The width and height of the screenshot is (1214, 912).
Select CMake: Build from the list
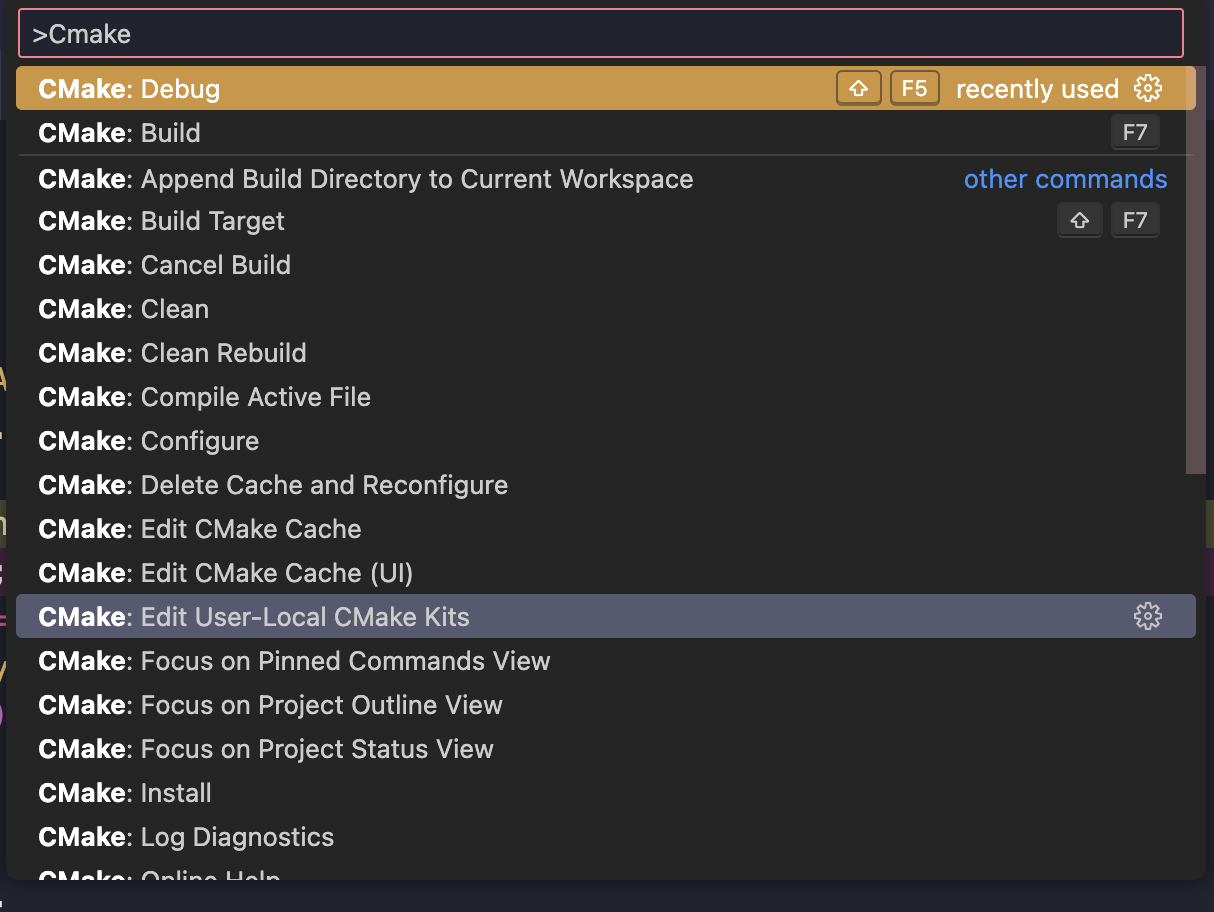tap(400, 133)
